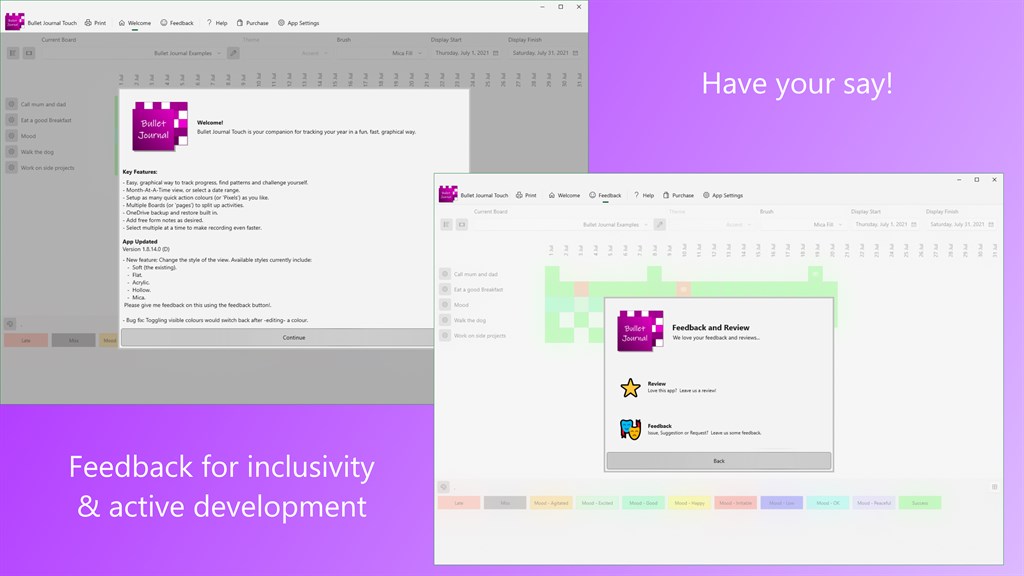Select the Mood - Low colour

(782, 503)
